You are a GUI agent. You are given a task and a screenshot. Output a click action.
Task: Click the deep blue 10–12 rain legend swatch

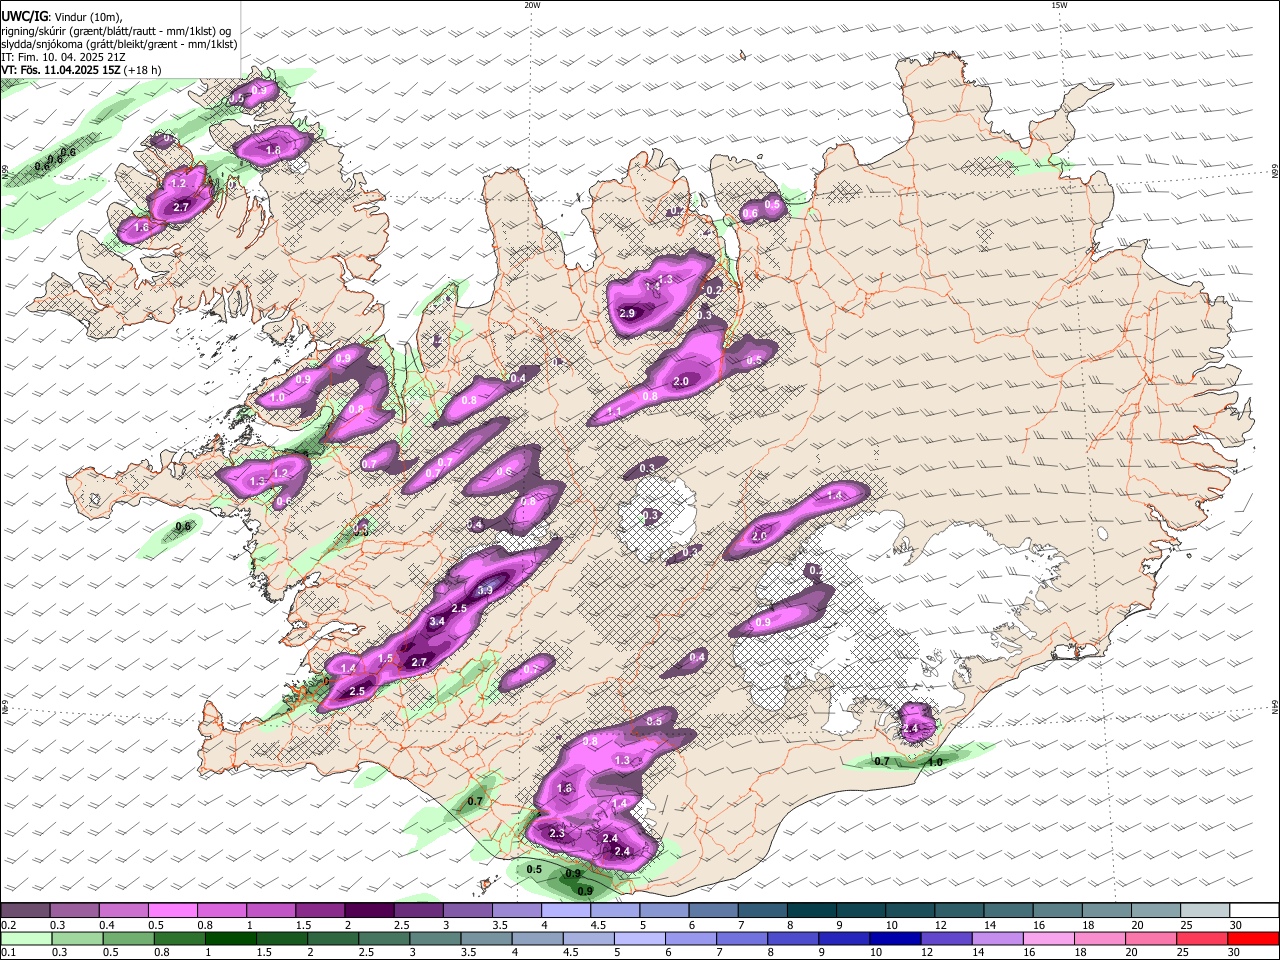(x=896, y=938)
